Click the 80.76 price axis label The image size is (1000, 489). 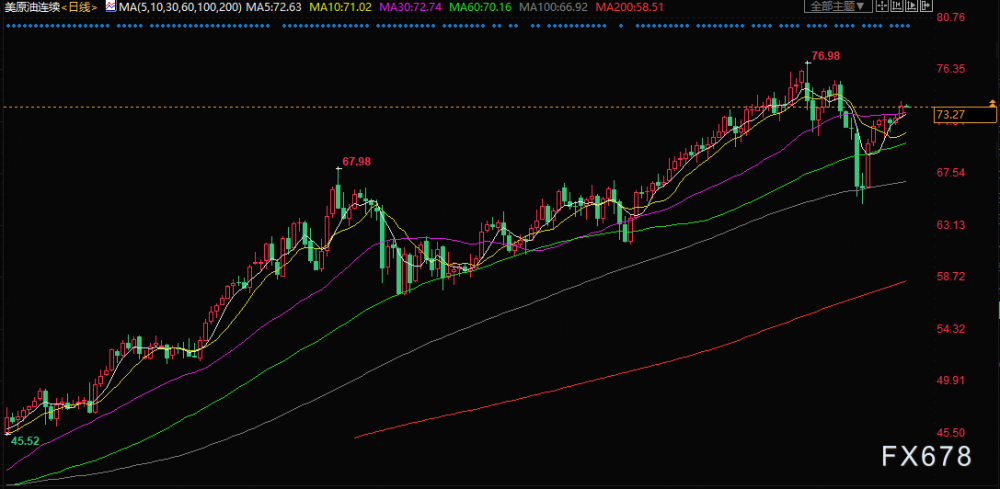tap(951, 17)
